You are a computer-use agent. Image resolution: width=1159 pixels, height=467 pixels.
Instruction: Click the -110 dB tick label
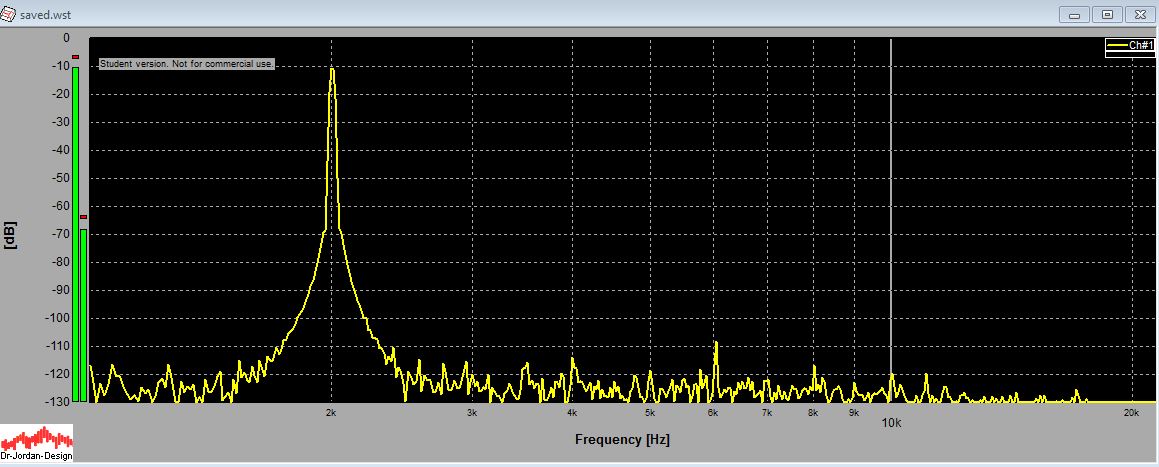point(59,346)
